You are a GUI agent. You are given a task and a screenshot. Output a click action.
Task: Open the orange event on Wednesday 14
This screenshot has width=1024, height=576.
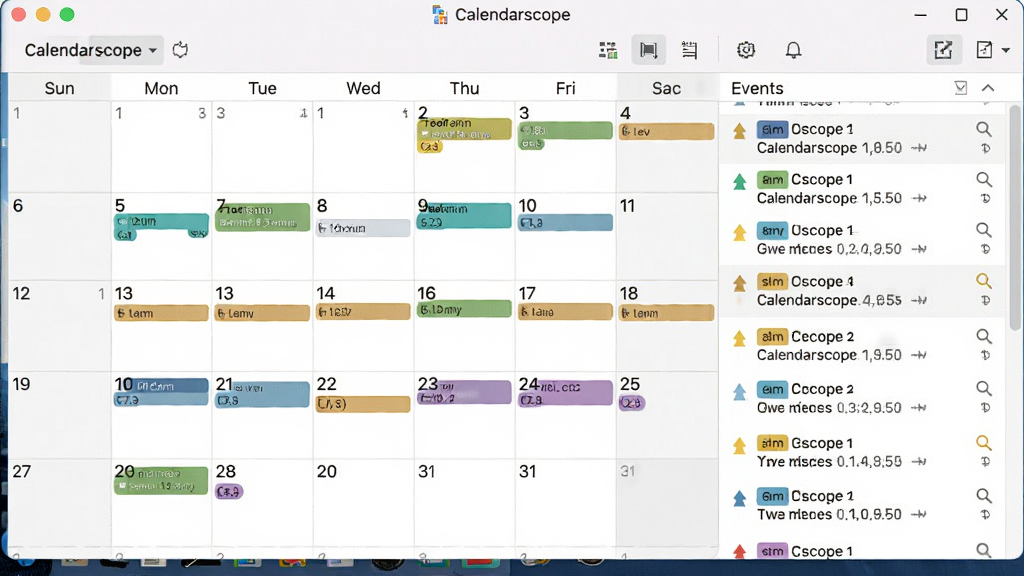(x=362, y=312)
